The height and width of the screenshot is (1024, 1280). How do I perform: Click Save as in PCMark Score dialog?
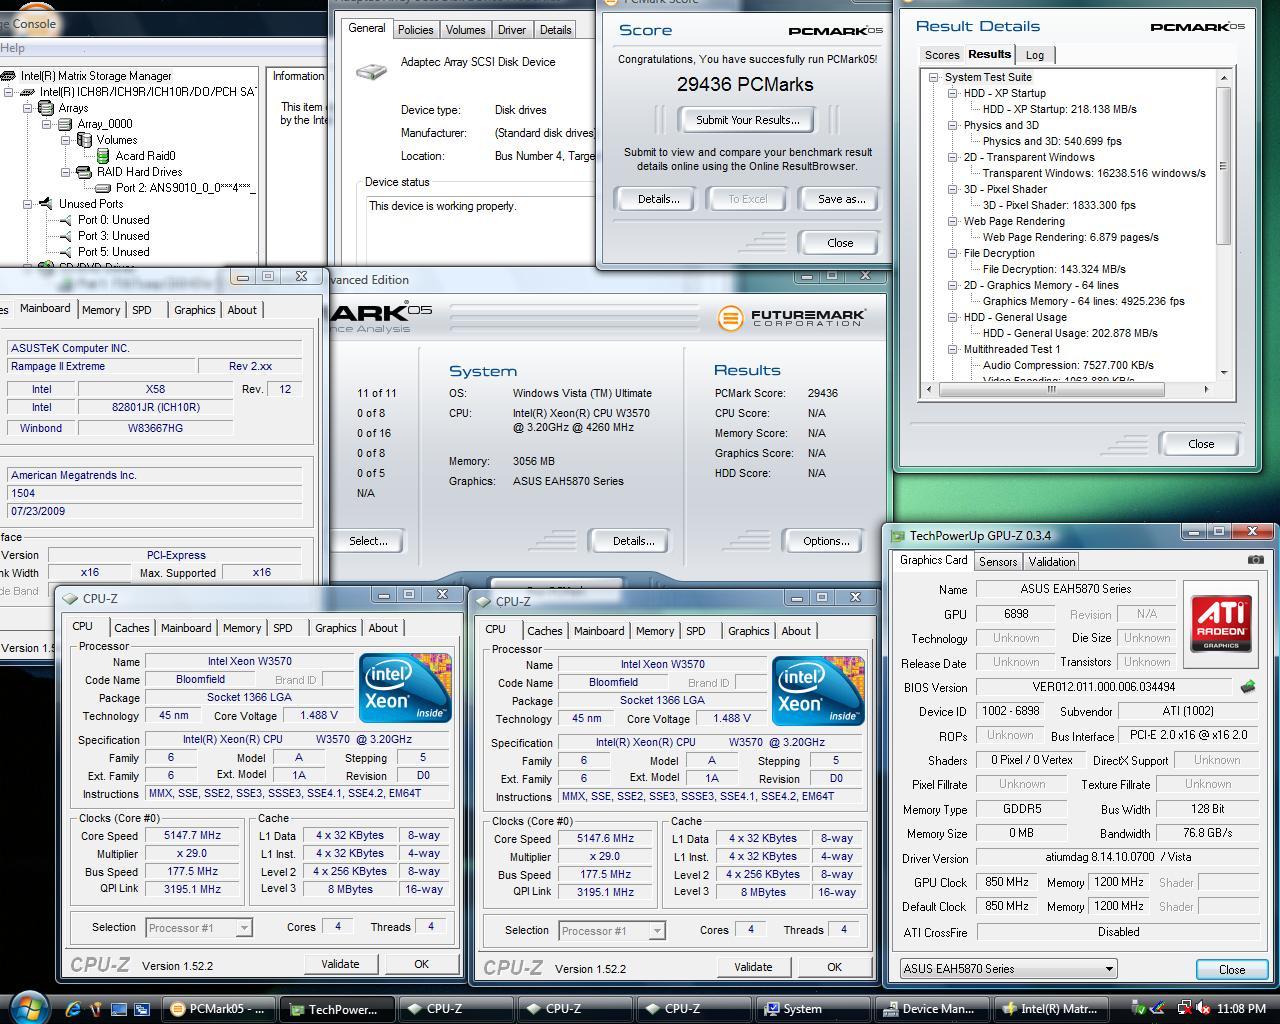842,199
